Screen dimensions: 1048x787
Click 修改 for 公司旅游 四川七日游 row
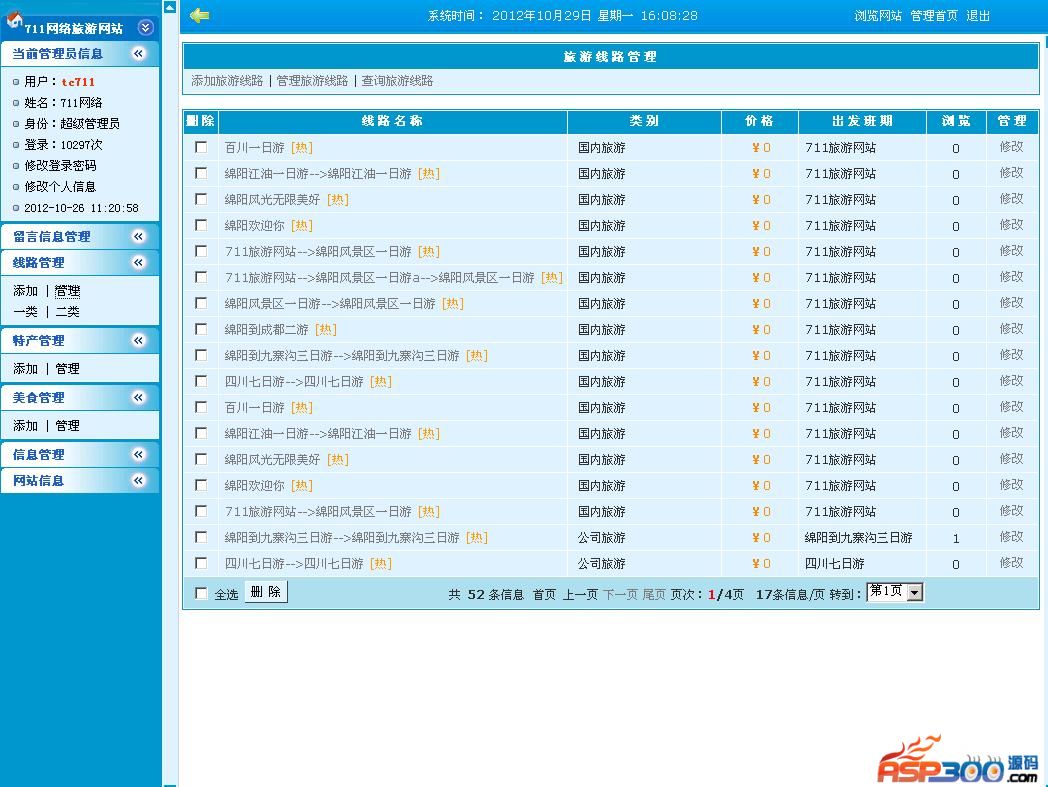pyautogui.click(x=1011, y=563)
